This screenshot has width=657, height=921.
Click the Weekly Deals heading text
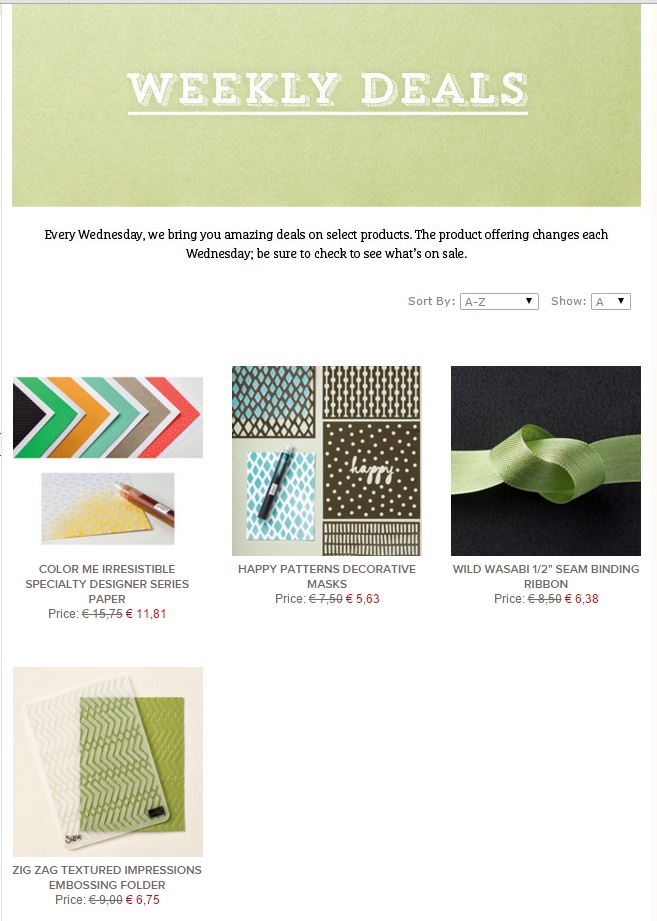328,90
